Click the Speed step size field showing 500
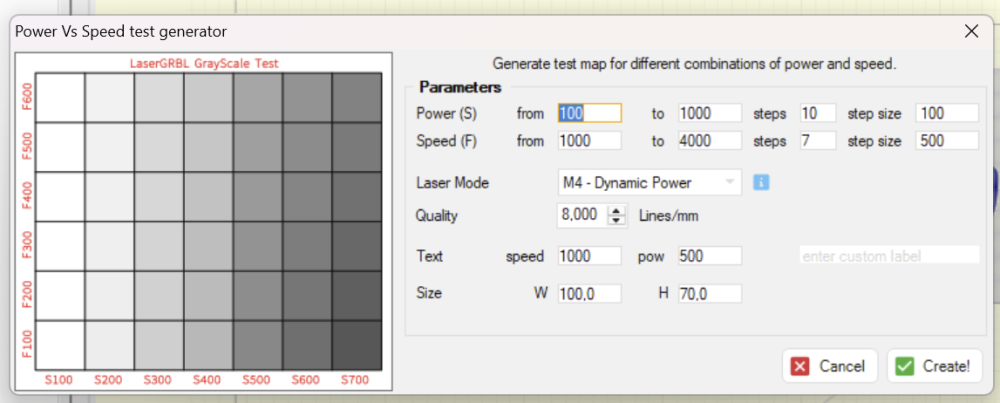 point(947,141)
